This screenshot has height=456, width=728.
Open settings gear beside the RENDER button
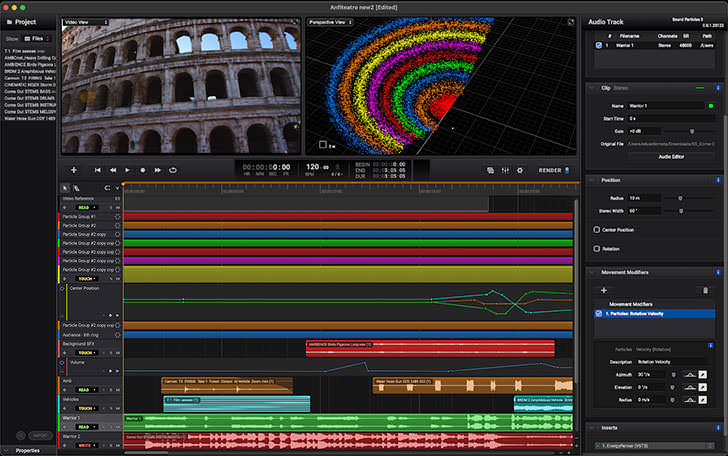tap(519, 170)
